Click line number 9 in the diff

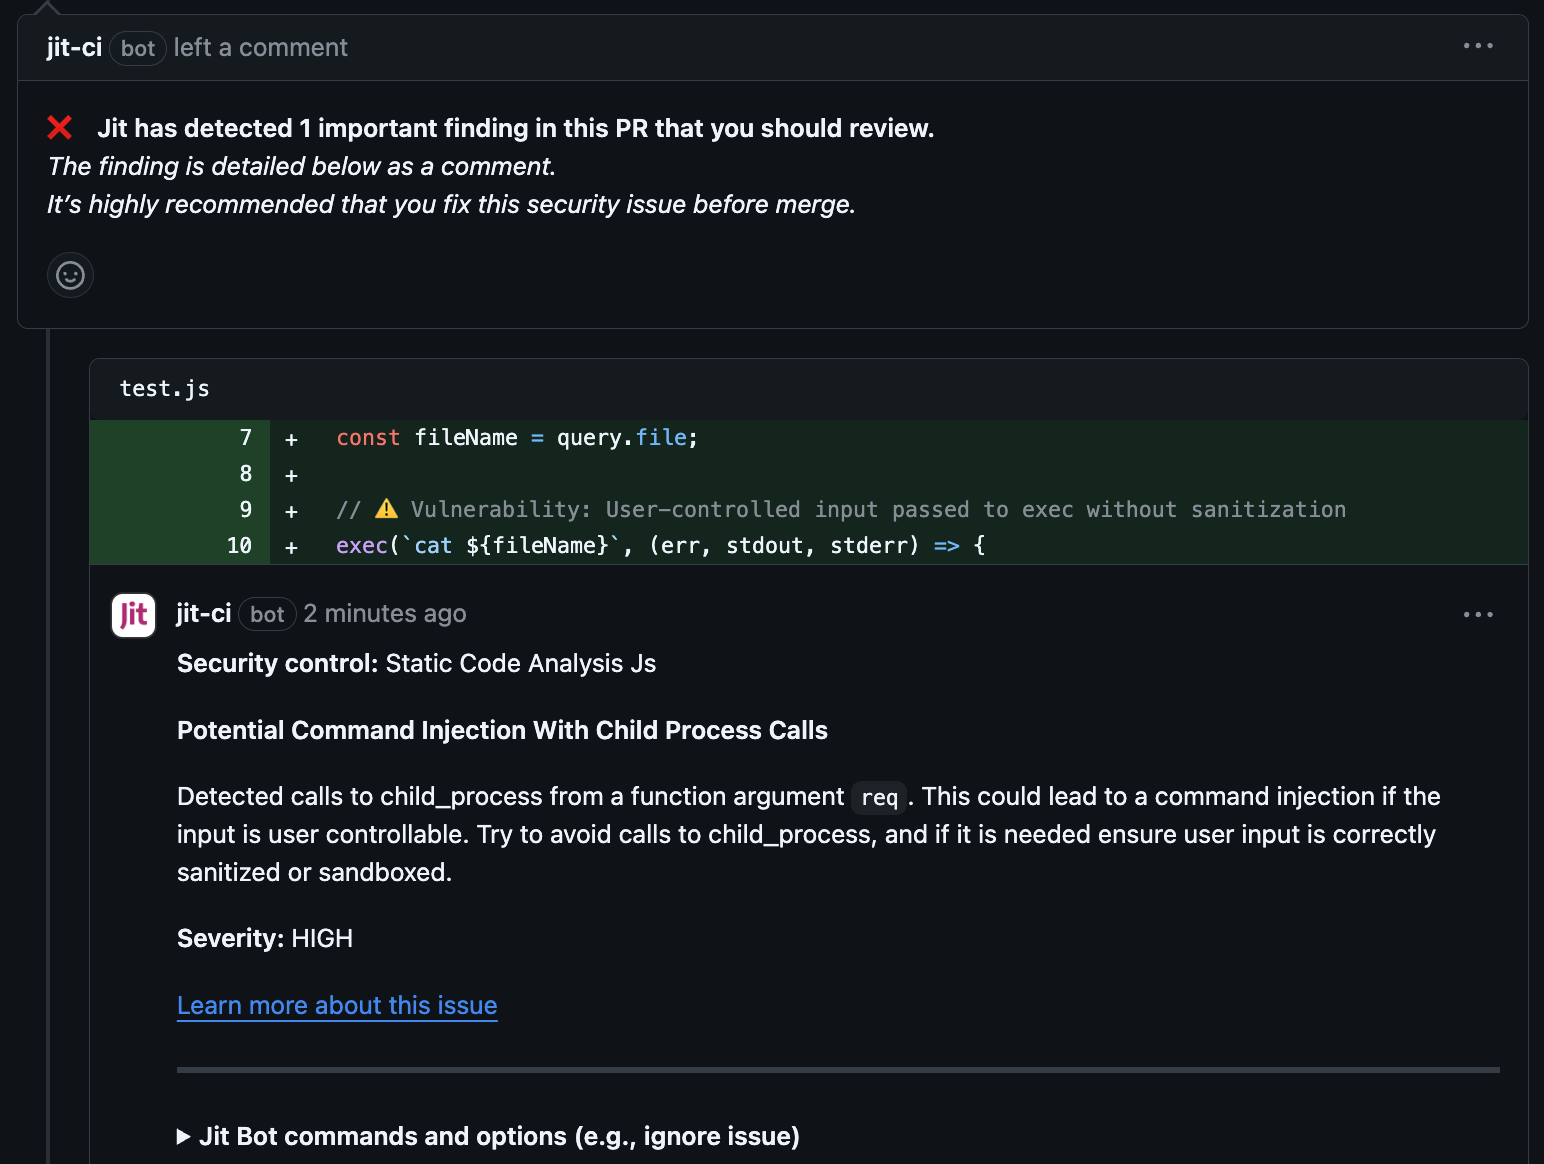coord(246,510)
